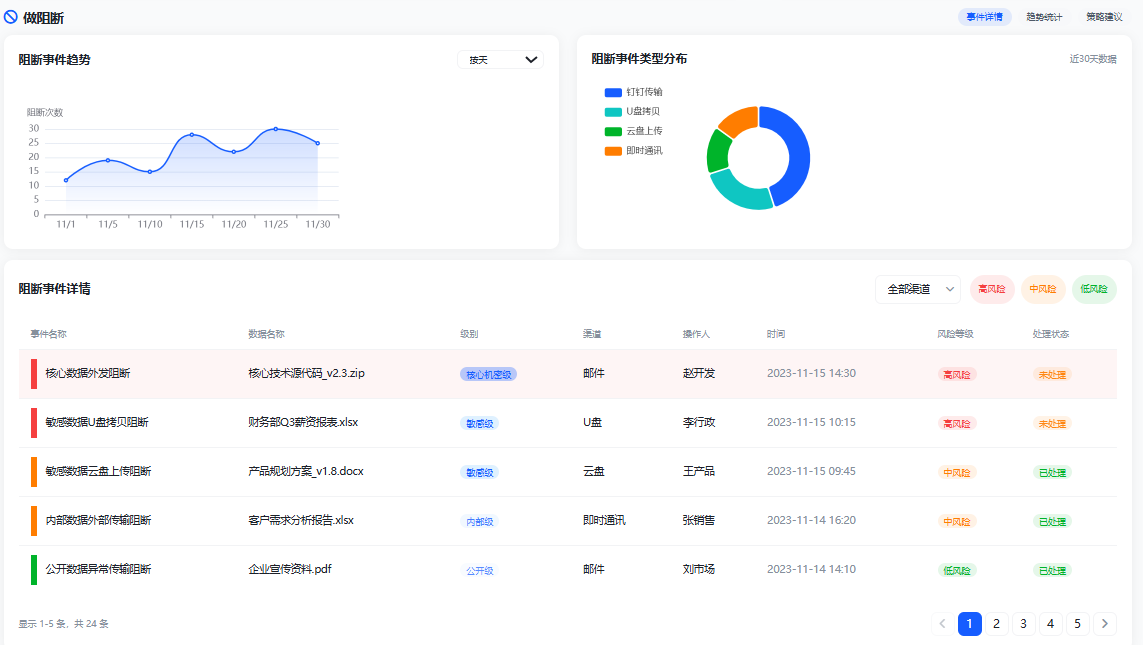Go to page 3 in pagination
This screenshot has height=645, width=1143.
click(x=1023, y=623)
